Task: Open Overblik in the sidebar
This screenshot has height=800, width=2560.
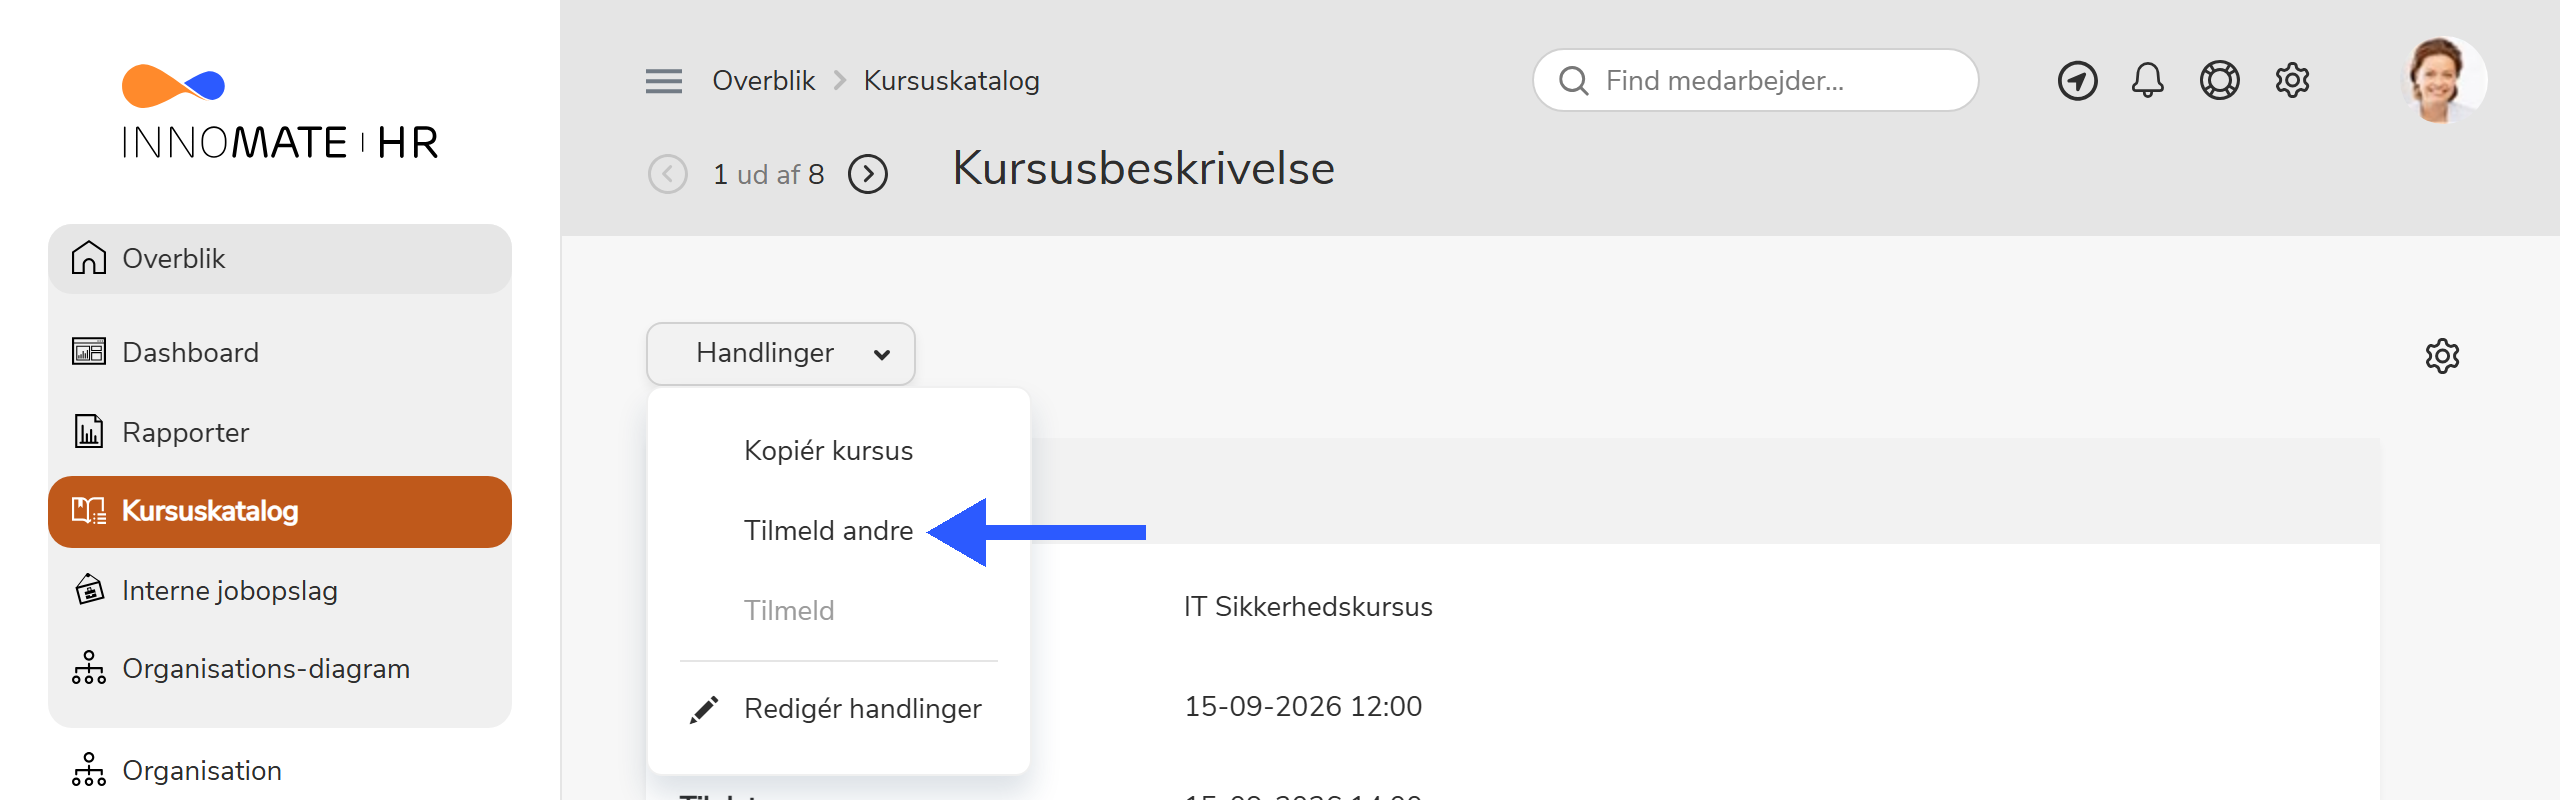Action: coord(280,259)
